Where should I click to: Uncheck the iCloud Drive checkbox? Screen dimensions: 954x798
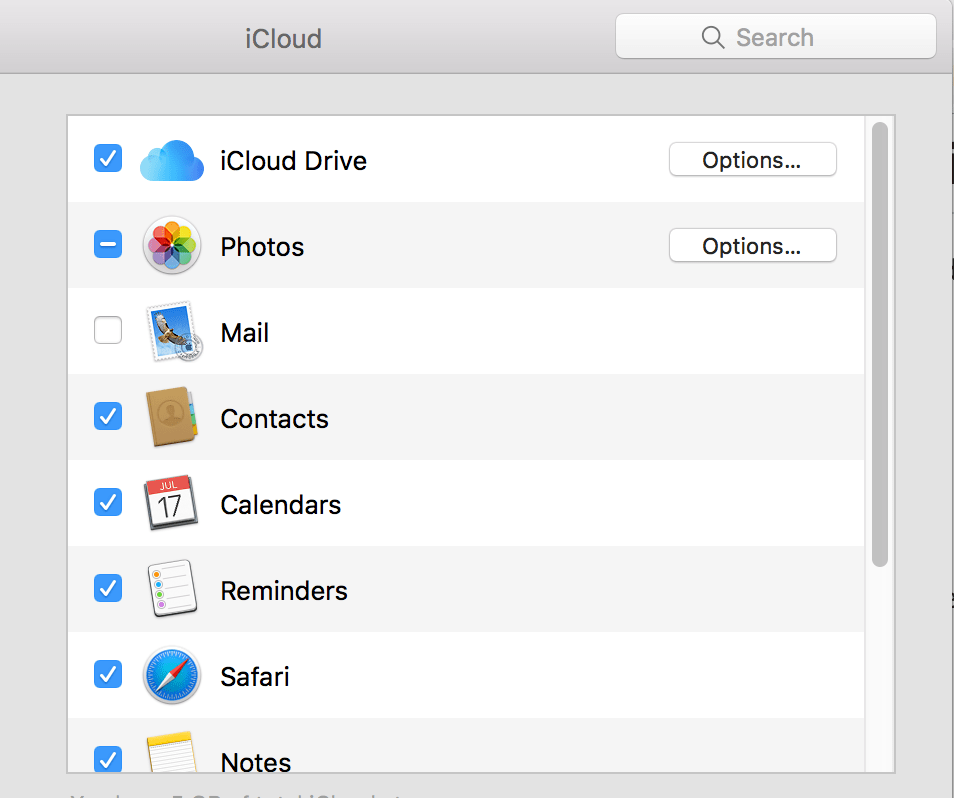click(x=108, y=158)
